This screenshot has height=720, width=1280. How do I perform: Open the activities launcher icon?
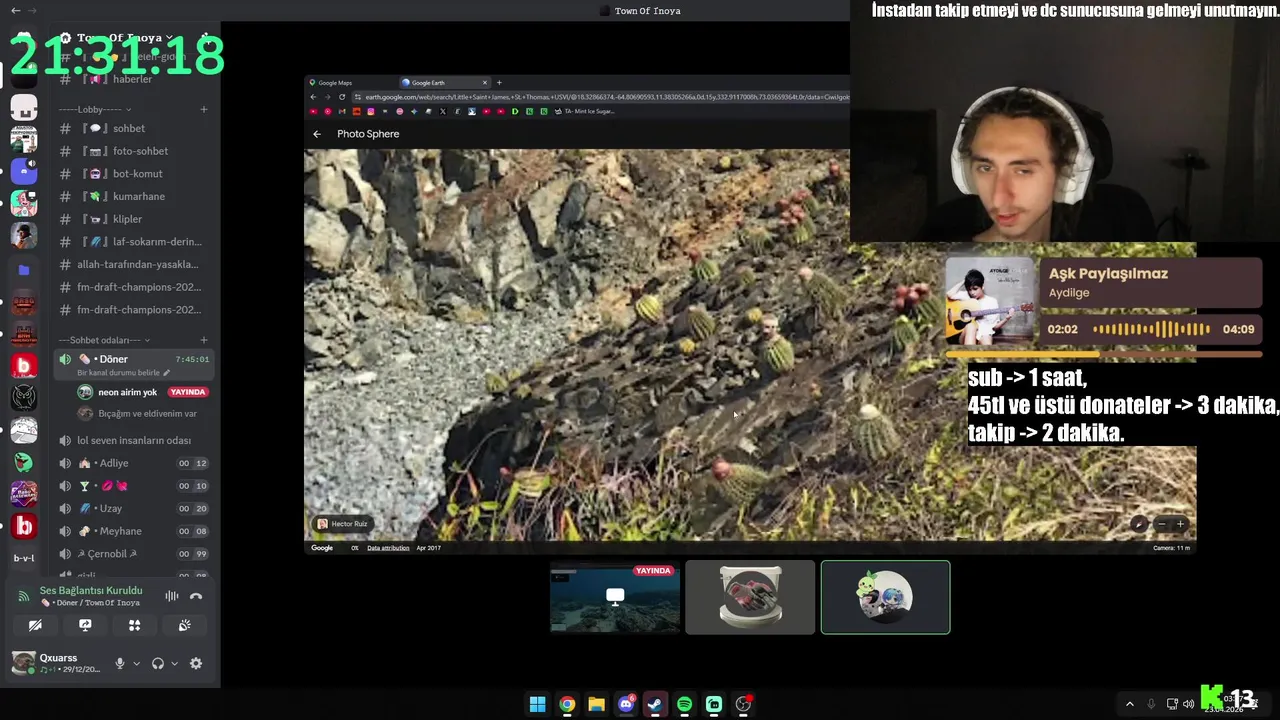coord(135,625)
